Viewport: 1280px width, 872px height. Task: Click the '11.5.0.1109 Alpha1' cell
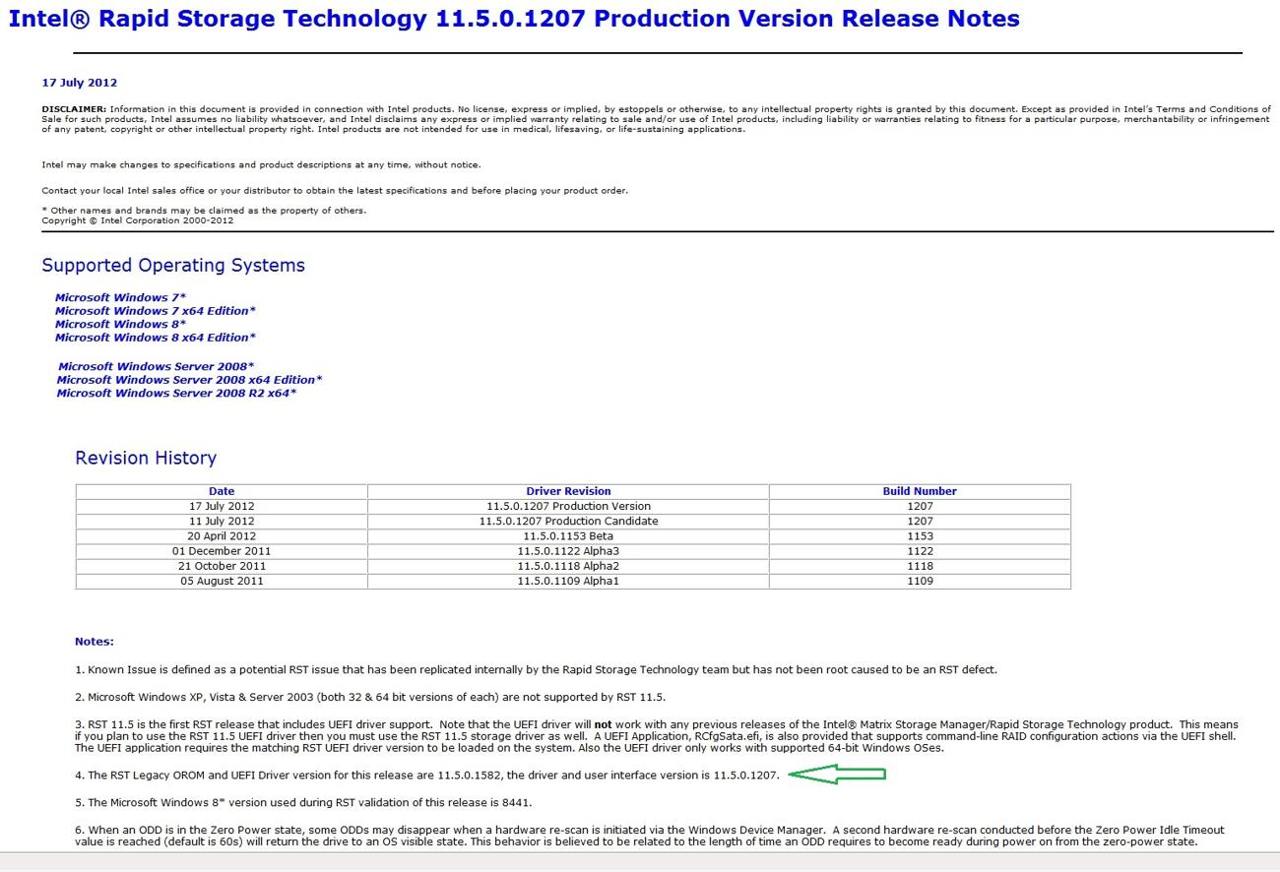[x=568, y=581]
